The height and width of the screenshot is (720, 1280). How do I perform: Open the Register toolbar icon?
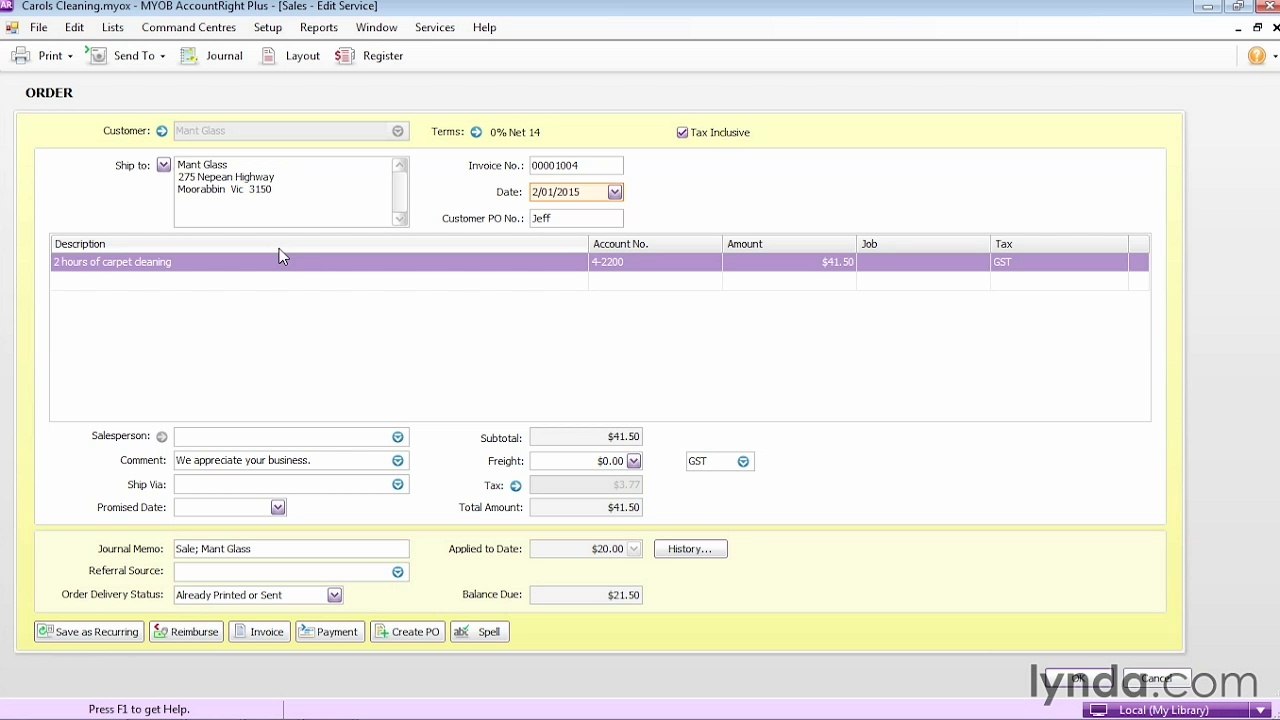(x=345, y=56)
